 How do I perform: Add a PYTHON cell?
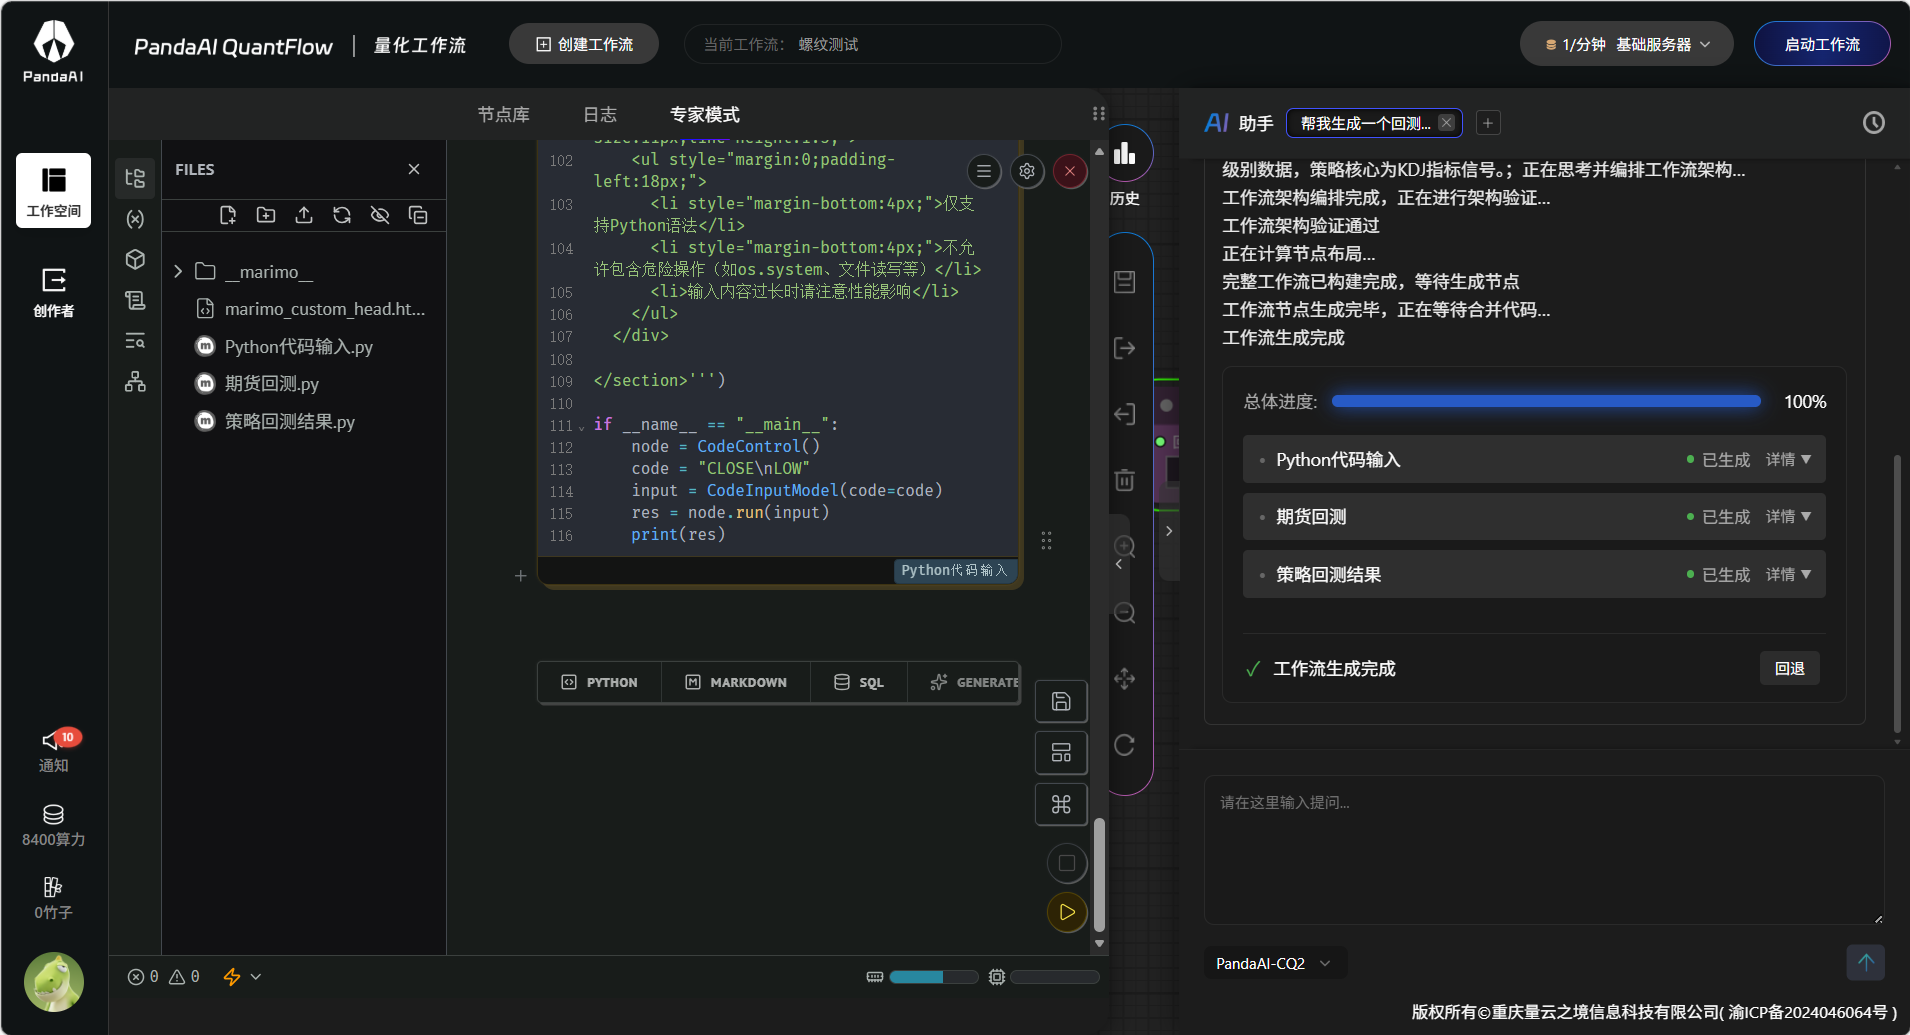pyautogui.click(x=599, y=682)
